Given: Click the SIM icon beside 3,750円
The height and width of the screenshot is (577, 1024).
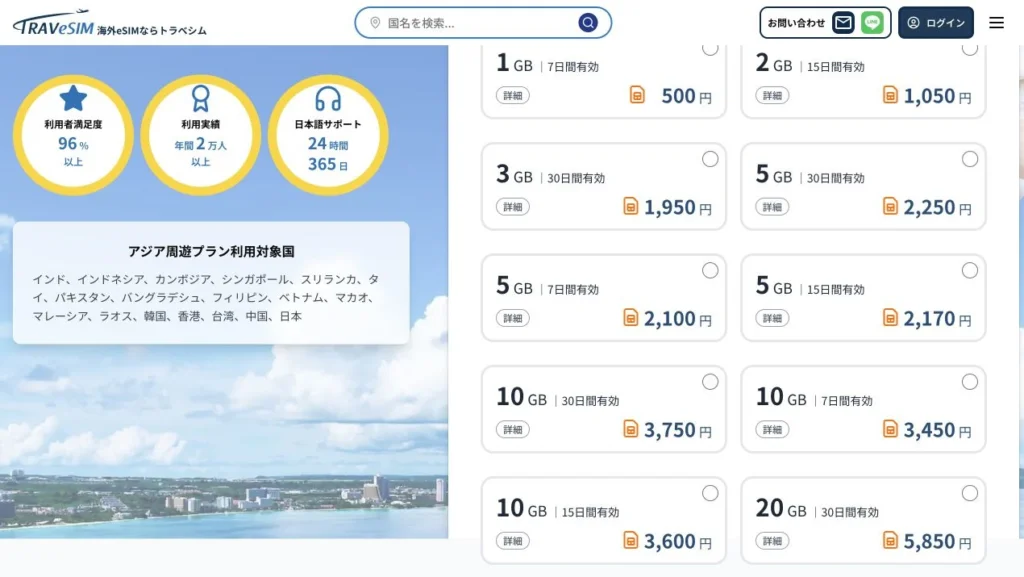Looking at the screenshot, I should 630,429.
